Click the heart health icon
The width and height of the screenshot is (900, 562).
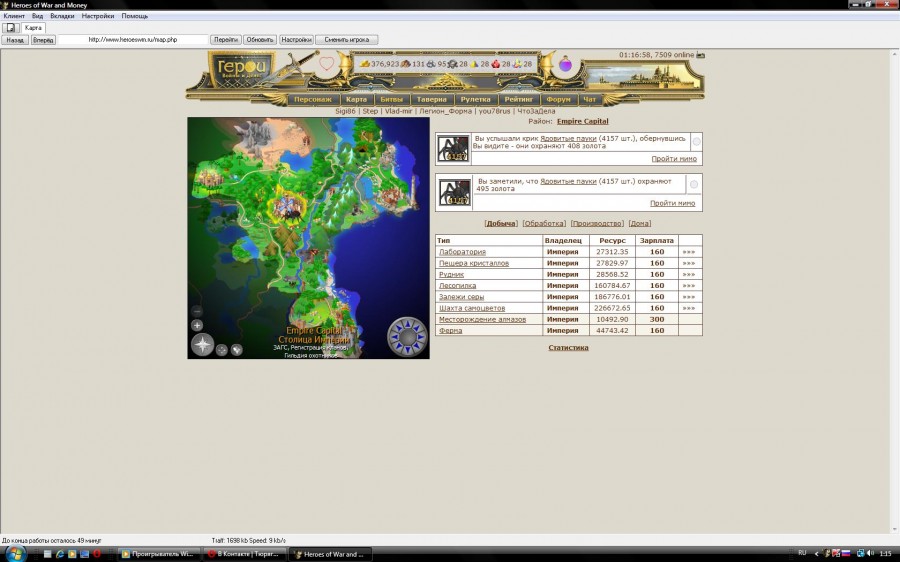pos(327,64)
